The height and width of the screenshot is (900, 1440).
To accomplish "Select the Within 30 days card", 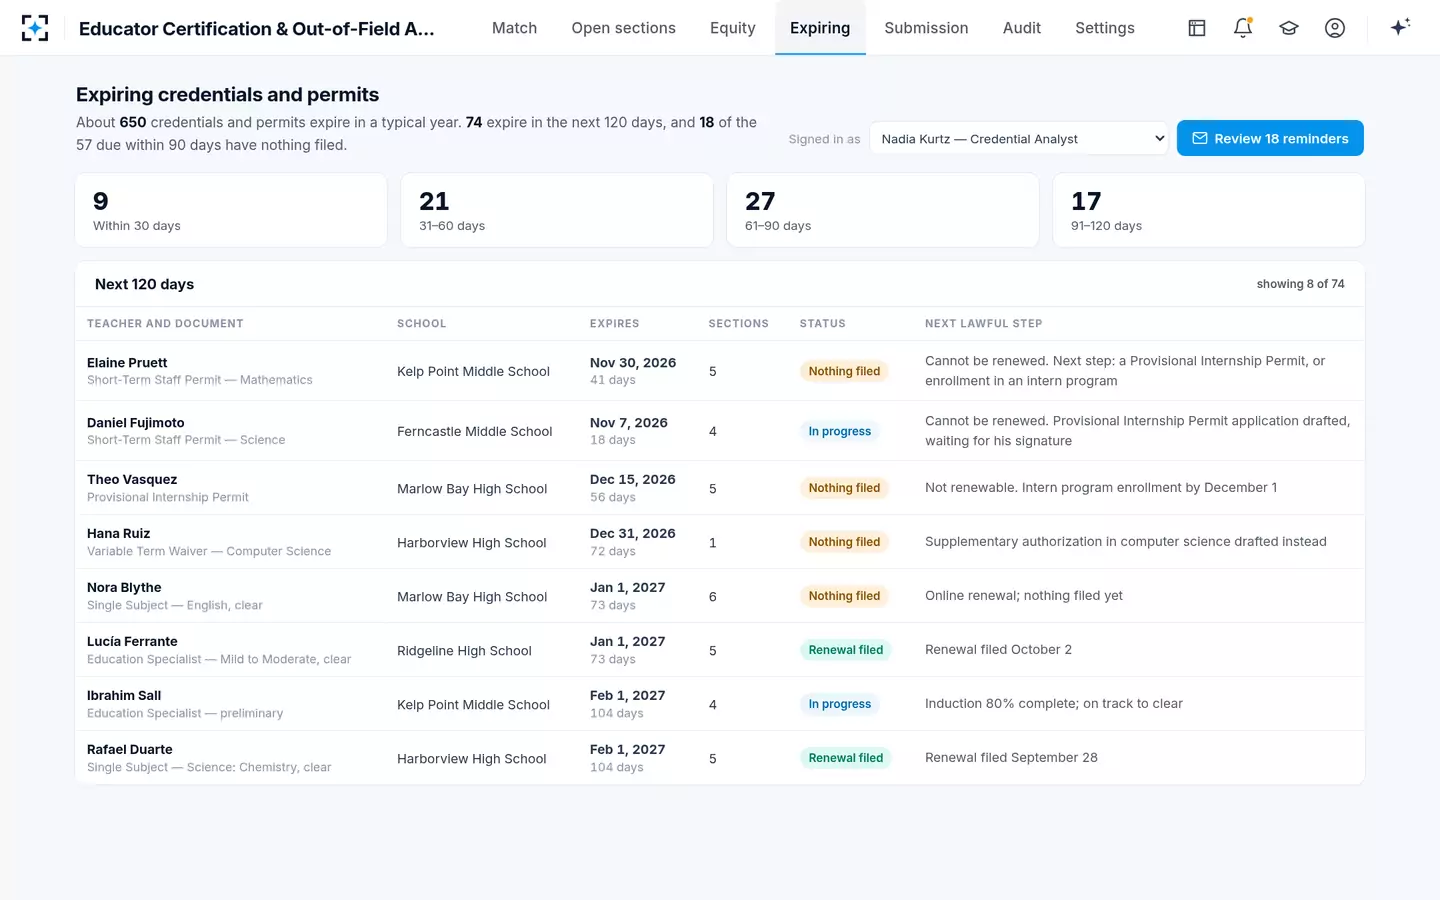I will click(231, 210).
